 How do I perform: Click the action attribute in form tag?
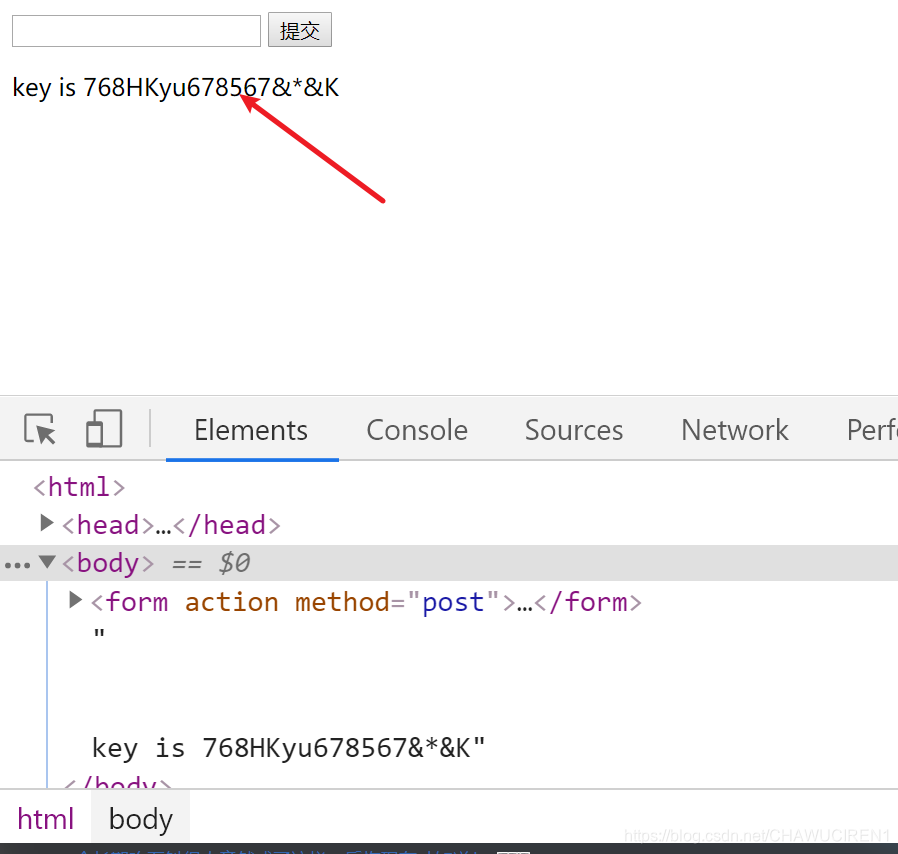tap(231, 603)
